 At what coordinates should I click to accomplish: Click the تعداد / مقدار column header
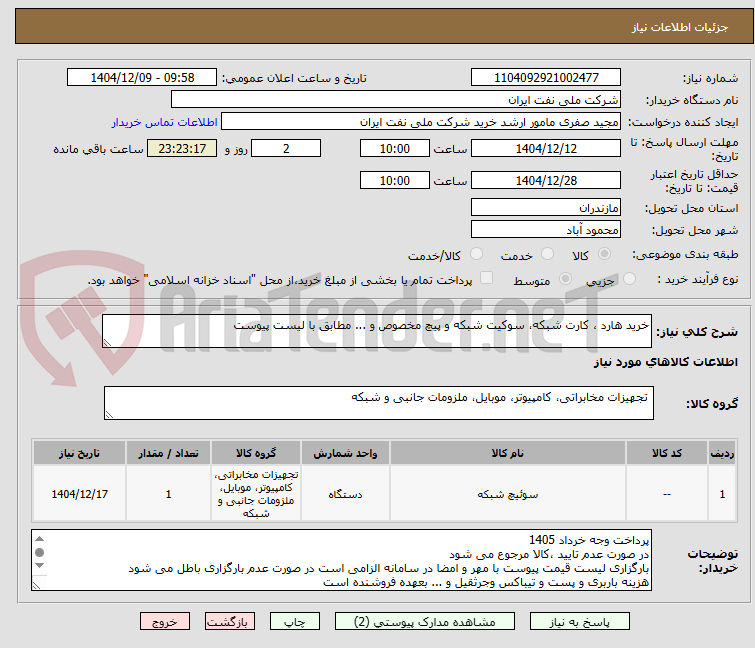pyautogui.click(x=169, y=453)
